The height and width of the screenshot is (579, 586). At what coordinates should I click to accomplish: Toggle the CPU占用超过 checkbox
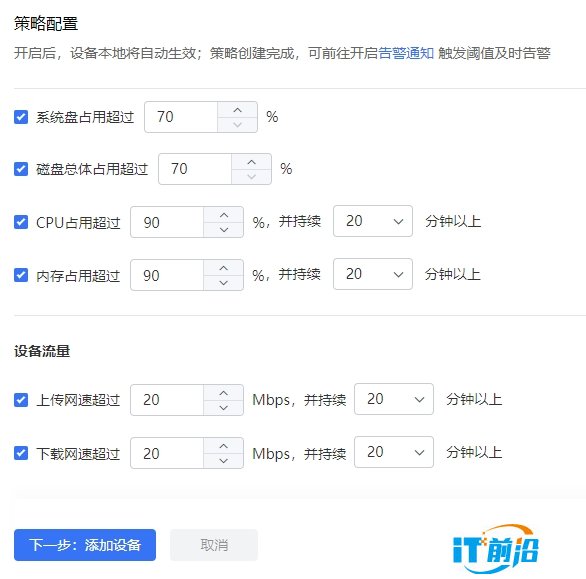(x=21, y=222)
